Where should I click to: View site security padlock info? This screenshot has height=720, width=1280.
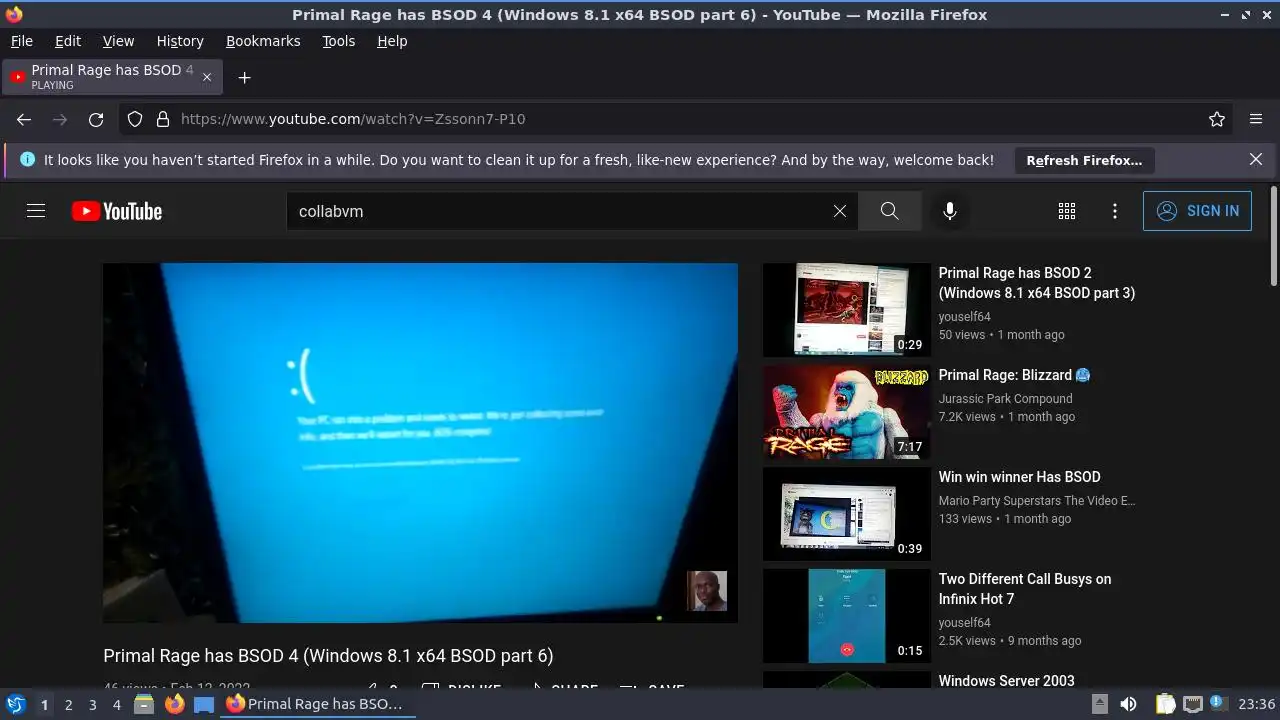tap(163, 119)
